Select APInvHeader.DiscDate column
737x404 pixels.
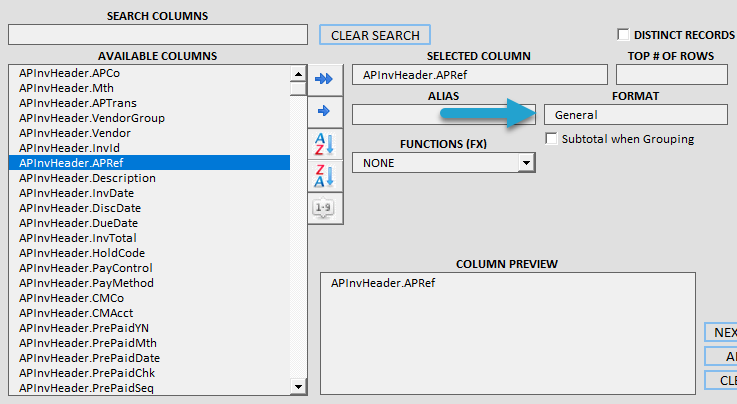point(149,208)
